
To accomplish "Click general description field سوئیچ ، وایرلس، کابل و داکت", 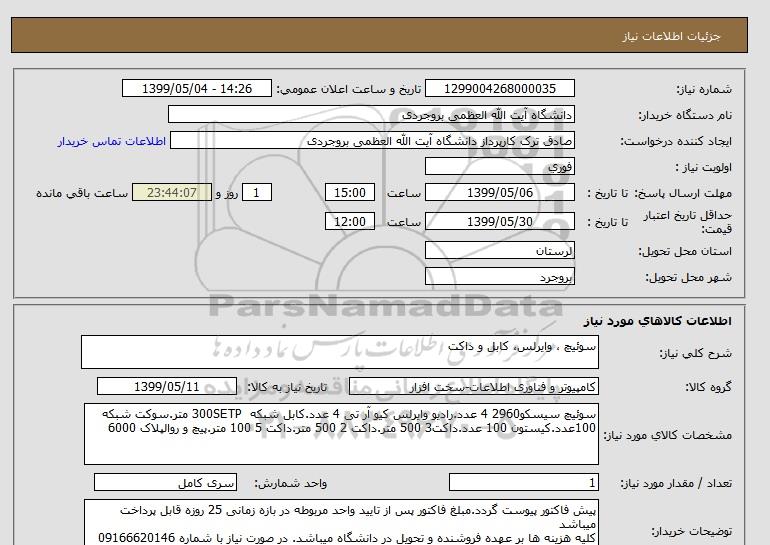I will pos(340,352).
